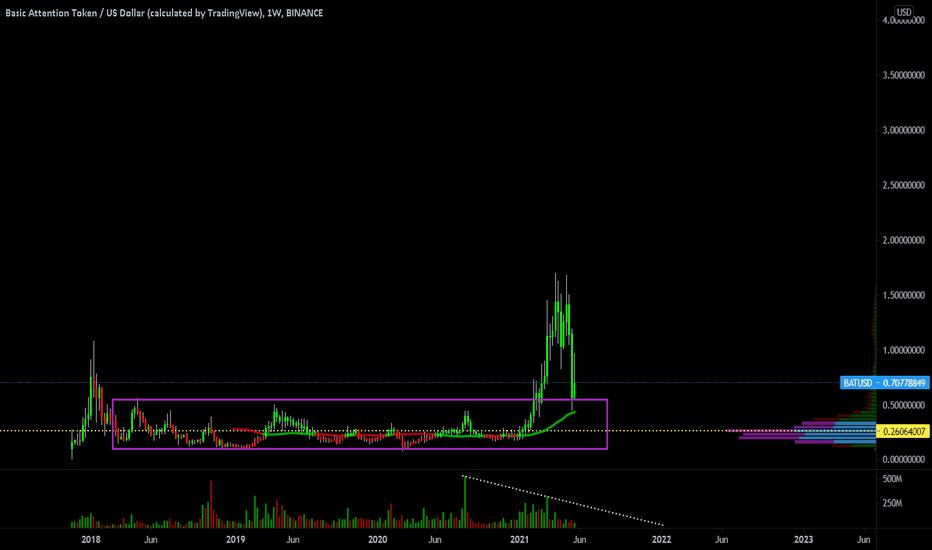This screenshot has height=550, width=932.
Task: Click the 250M volume axis label
Action: (x=892, y=504)
